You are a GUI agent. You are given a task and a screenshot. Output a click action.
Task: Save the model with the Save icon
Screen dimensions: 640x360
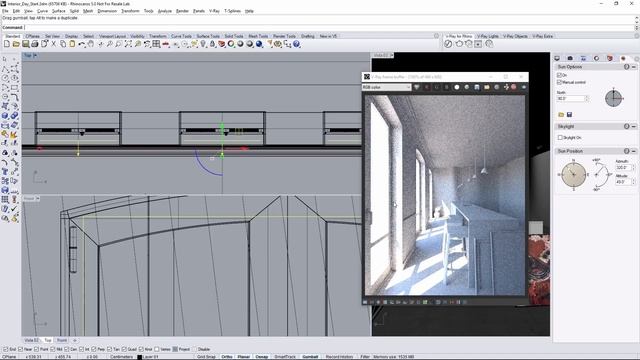[25, 44]
